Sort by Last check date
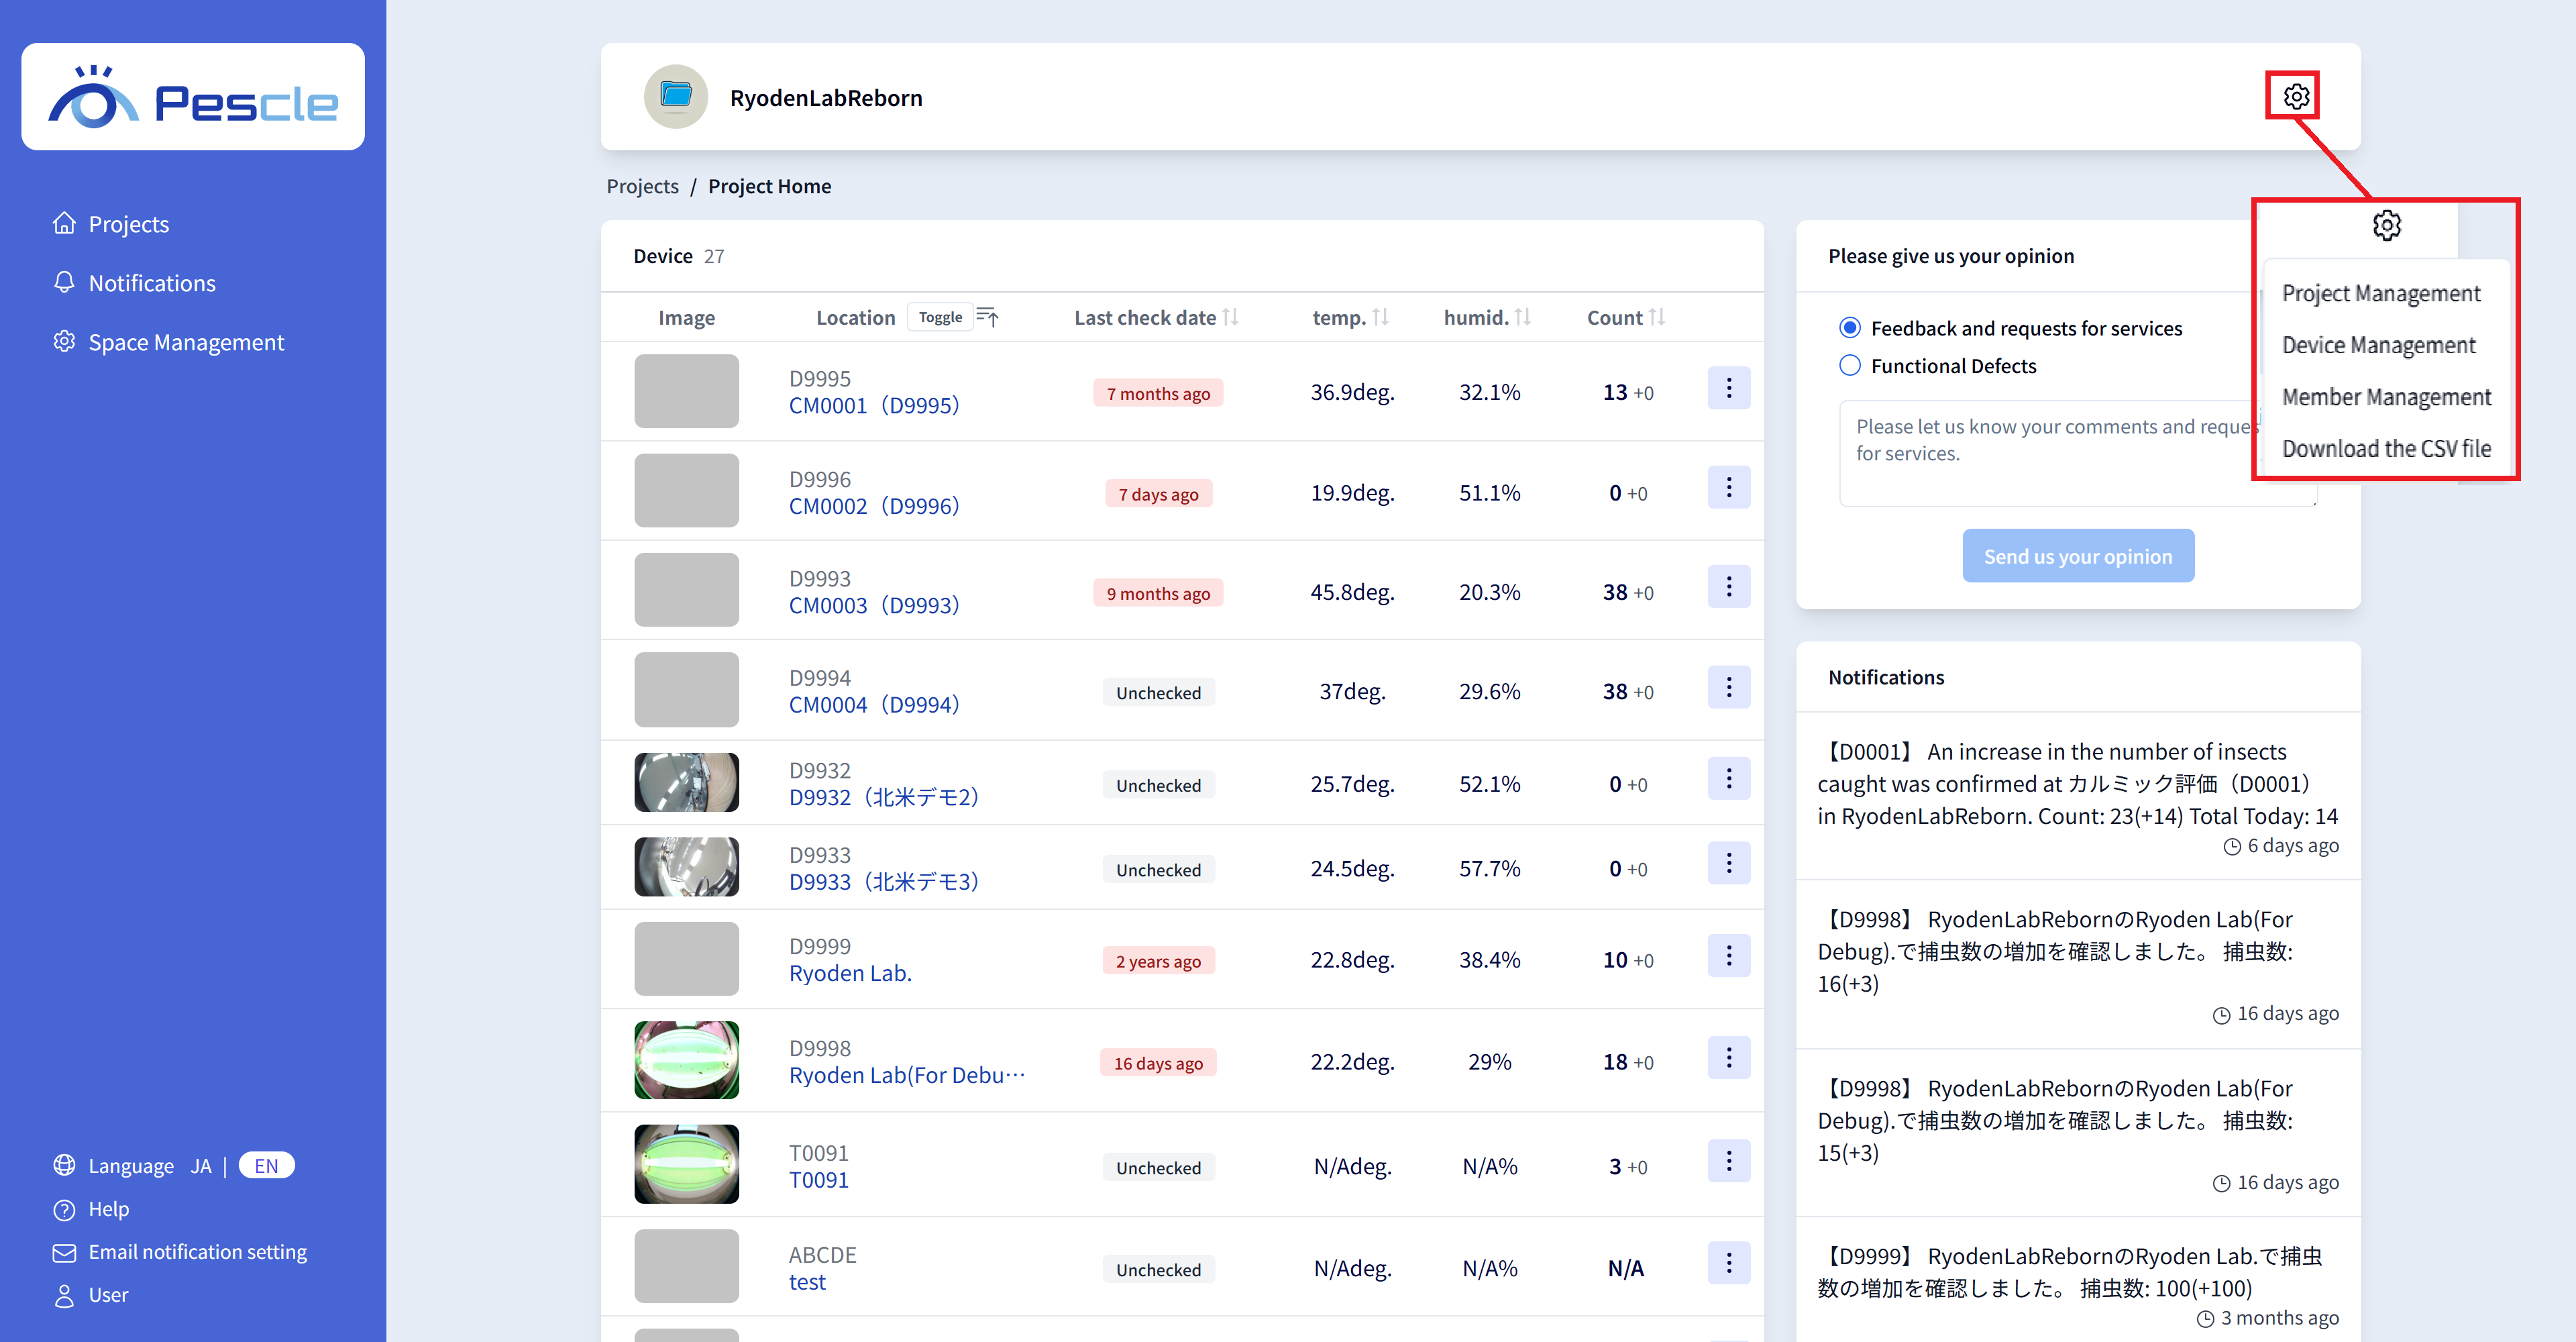 1230,318
